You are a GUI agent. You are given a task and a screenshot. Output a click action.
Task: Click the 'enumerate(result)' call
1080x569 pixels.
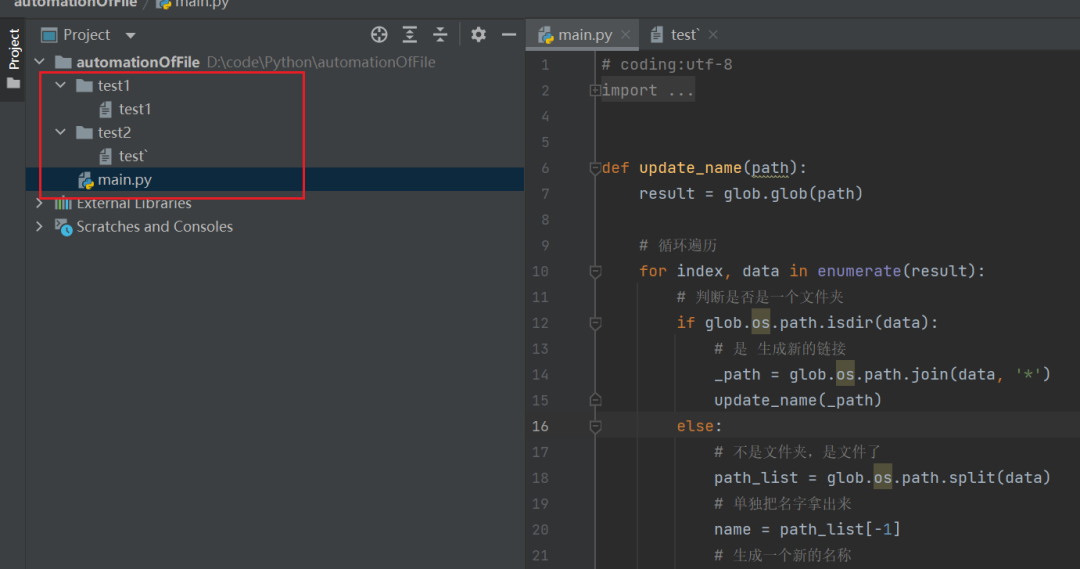point(896,271)
